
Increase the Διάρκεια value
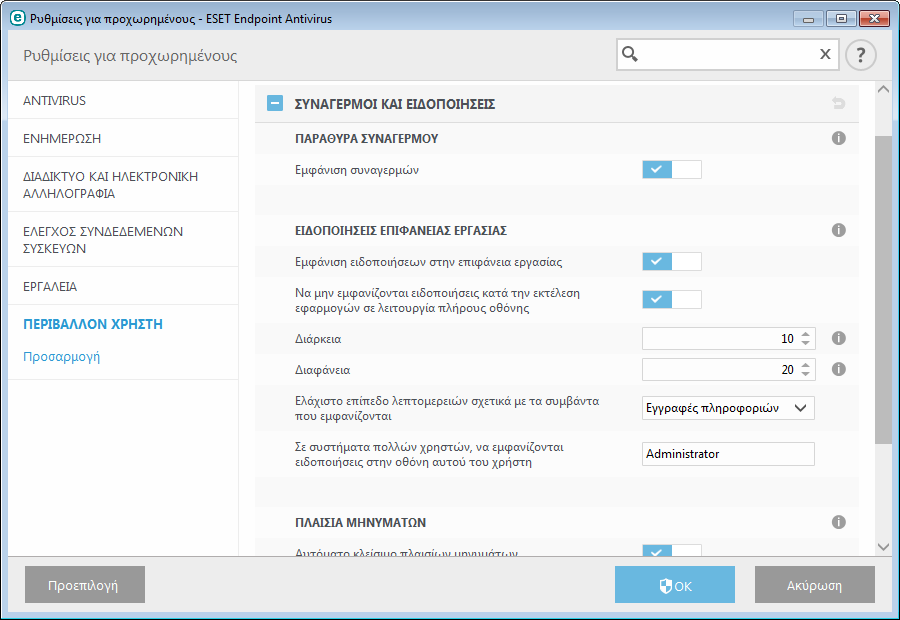click(805, 334)
